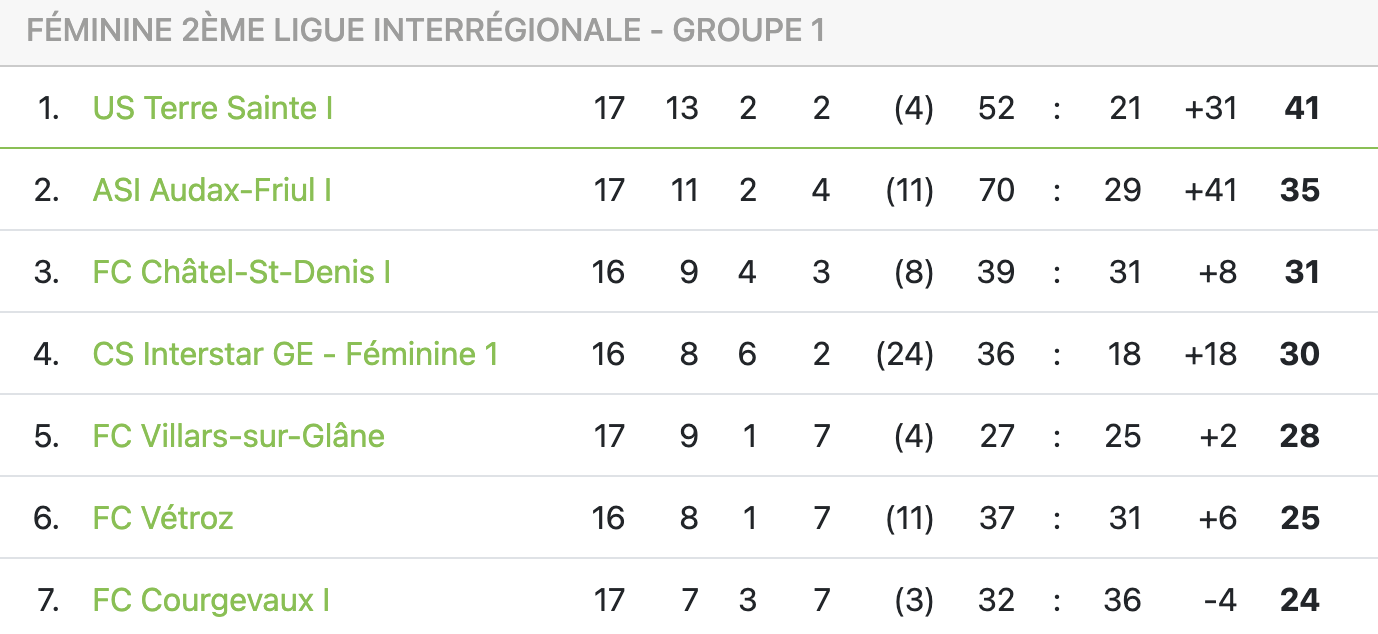Viewport: 1378px width, 634px height.
Task: Click rank number 4. in standings
Action: tap(47, 354)
